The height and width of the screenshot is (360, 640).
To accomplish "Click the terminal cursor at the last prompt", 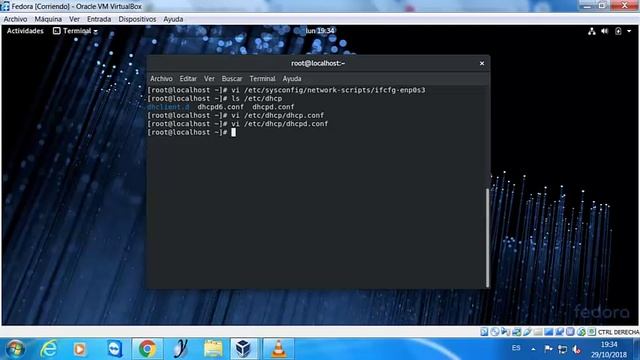I will (233, 132).
